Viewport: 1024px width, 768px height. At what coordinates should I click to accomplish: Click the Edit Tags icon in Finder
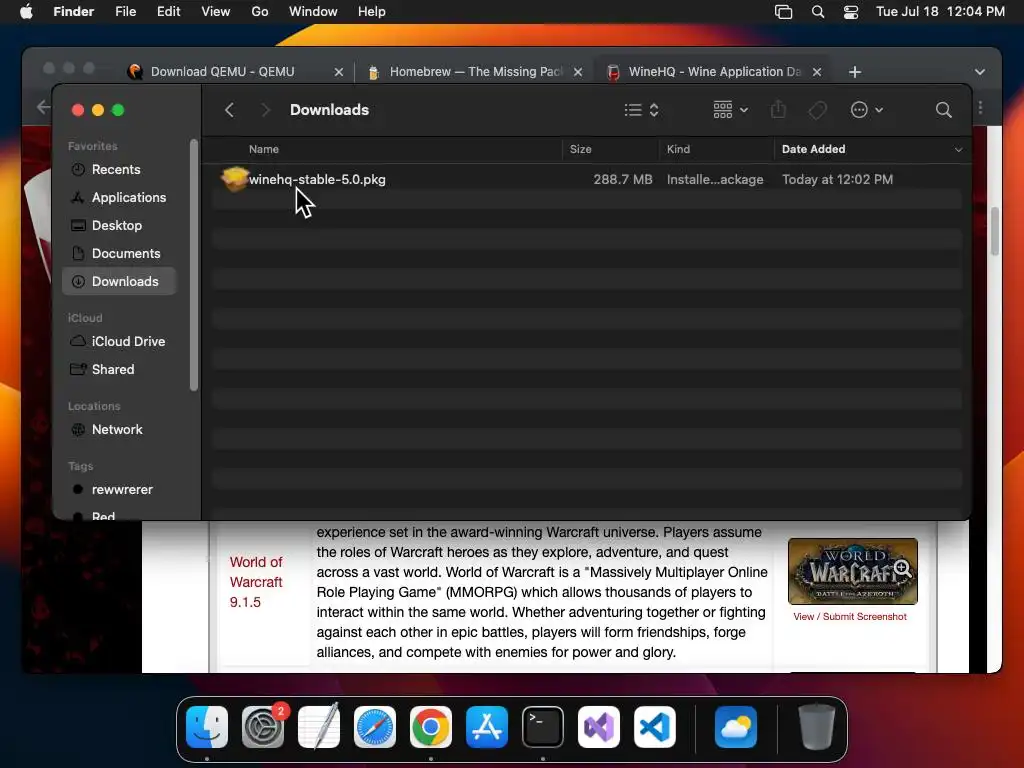(x=818, y=110)
